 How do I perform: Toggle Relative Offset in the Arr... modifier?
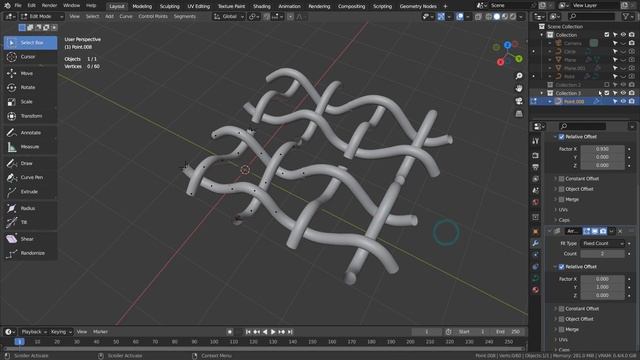pos(562,267)
